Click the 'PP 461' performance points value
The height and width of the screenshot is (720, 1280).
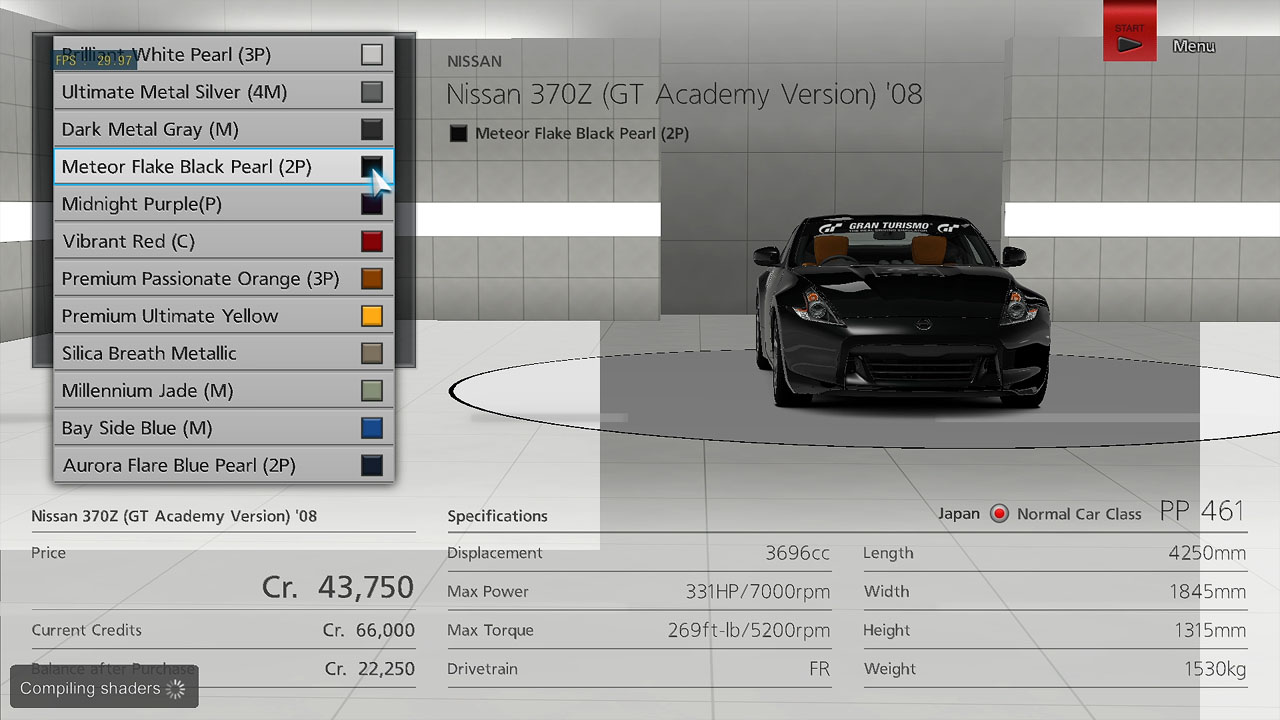tap(1202, 511)
